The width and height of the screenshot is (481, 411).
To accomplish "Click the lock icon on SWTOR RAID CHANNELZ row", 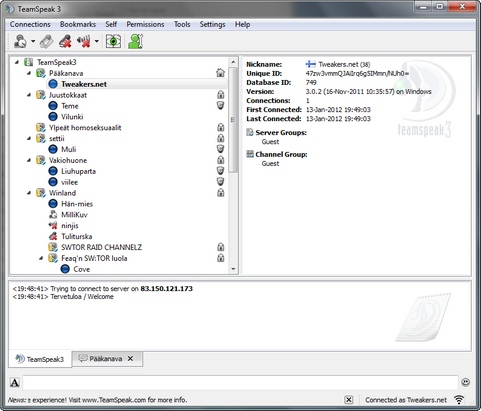I will 220,247.
